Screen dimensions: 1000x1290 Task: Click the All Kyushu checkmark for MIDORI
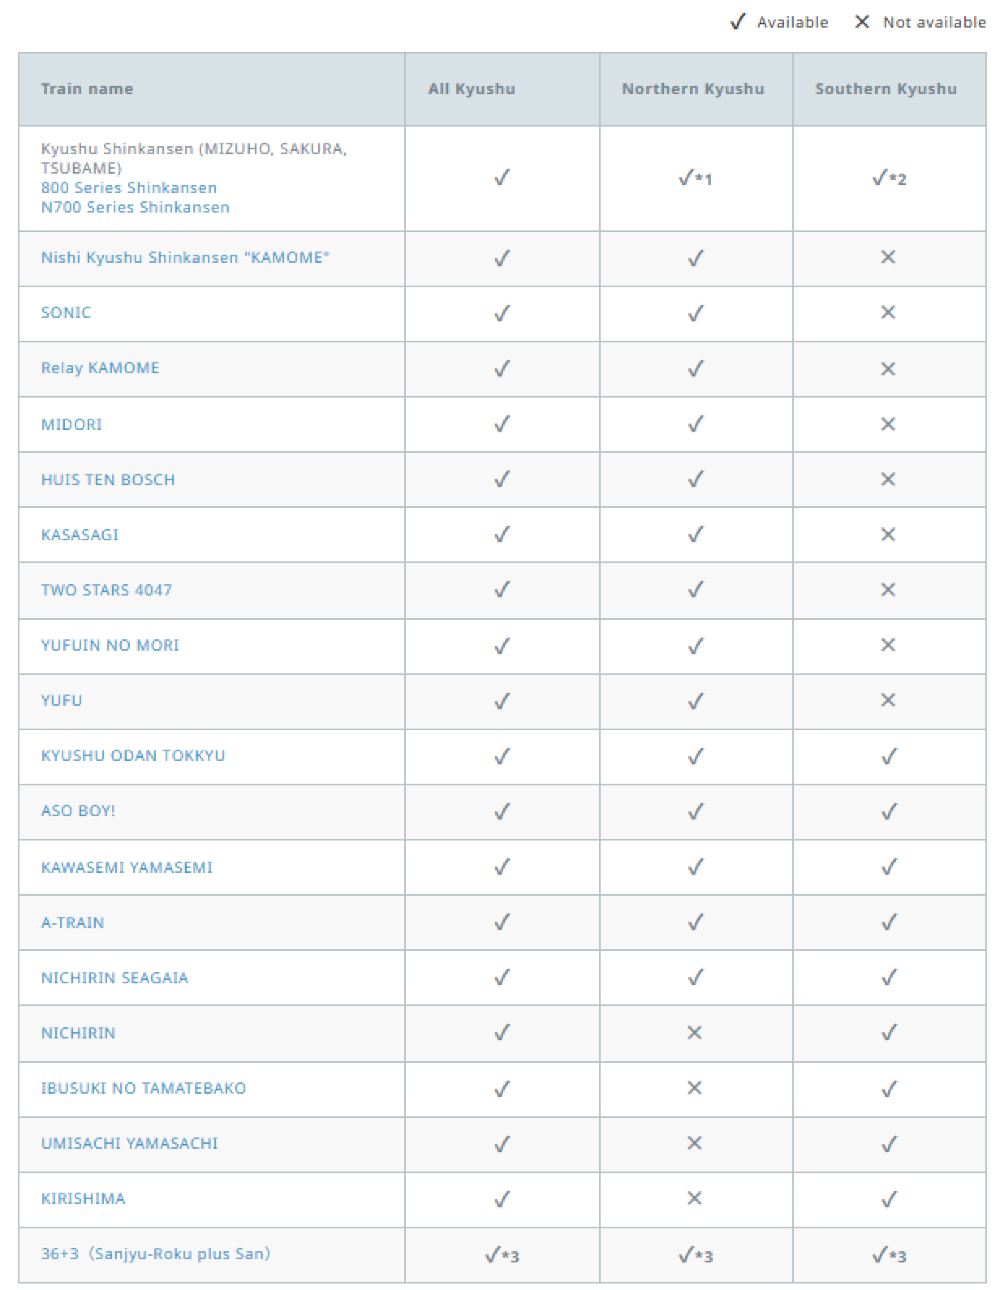point(502,425)
